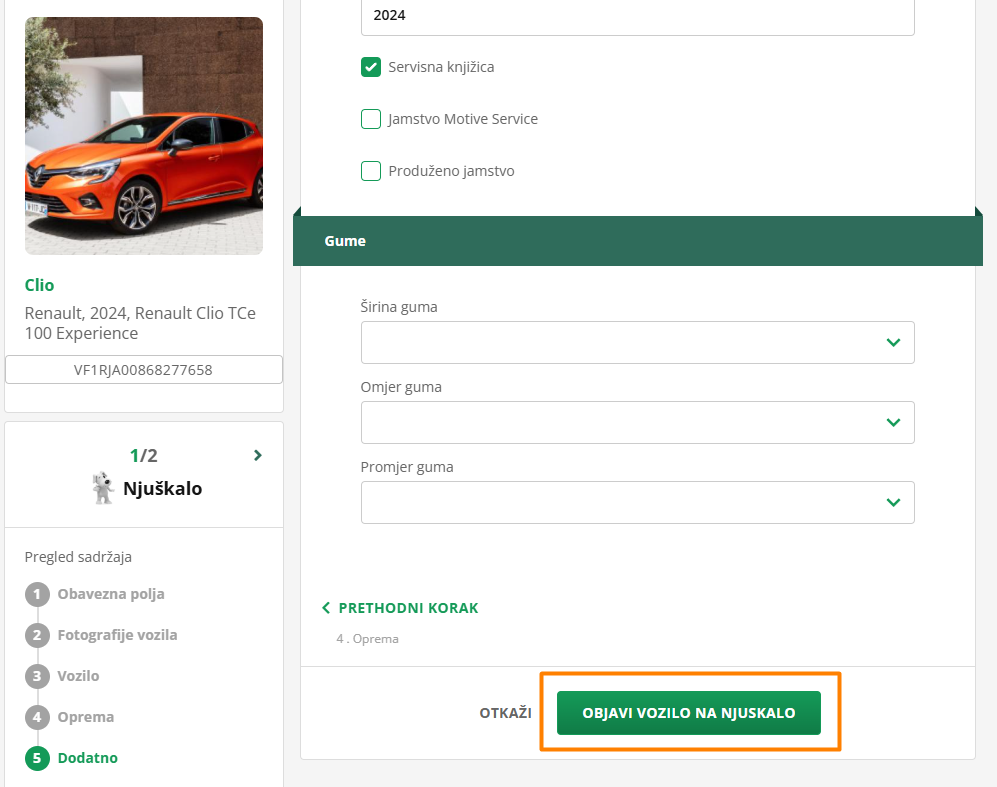Click the Otkaži cancel link
This screenshot has width=997, height=787.
click(505, 713)
